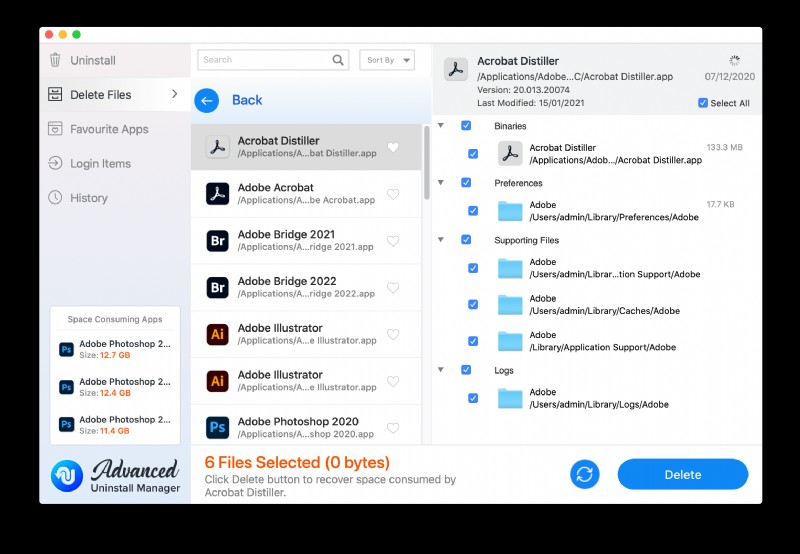Click the Back text link
The height and width of the screenshot is (554, 800).
pyautogui.click(x=247, y=100)
